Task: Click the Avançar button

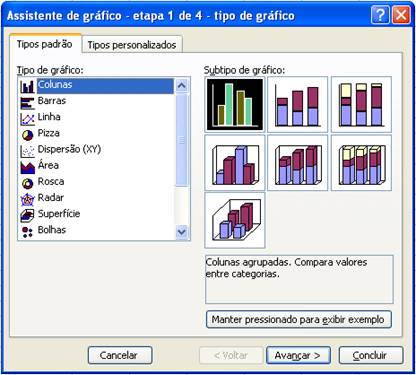Action: 298,355
